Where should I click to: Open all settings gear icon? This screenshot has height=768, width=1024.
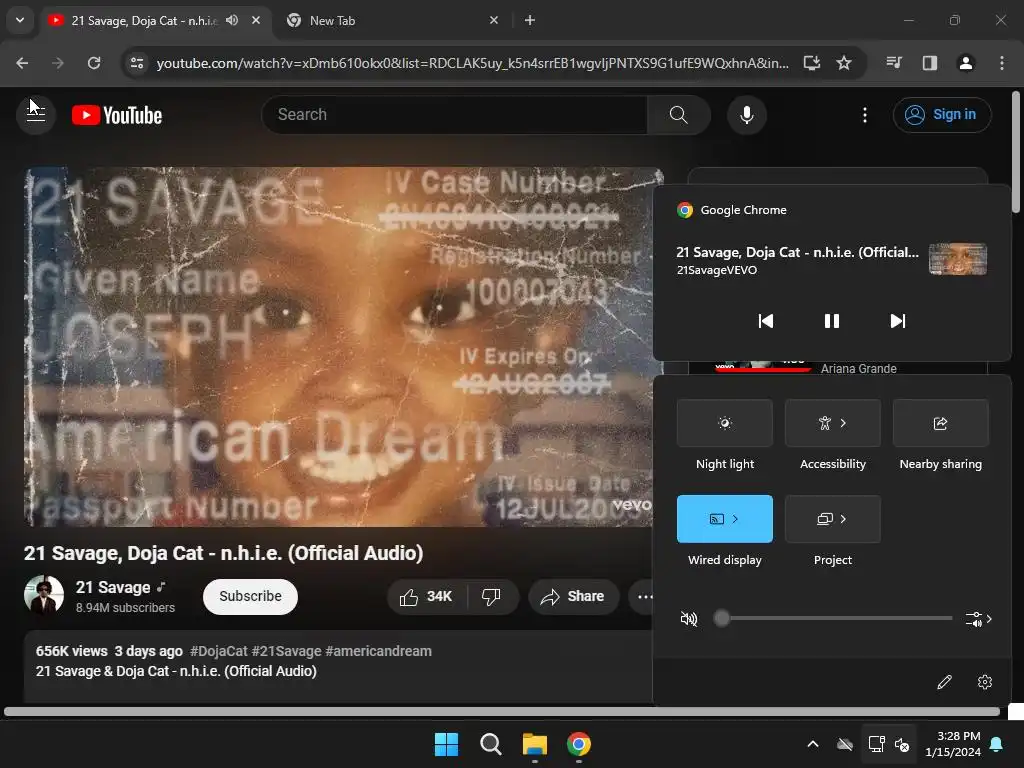click(x=985, y=682)
